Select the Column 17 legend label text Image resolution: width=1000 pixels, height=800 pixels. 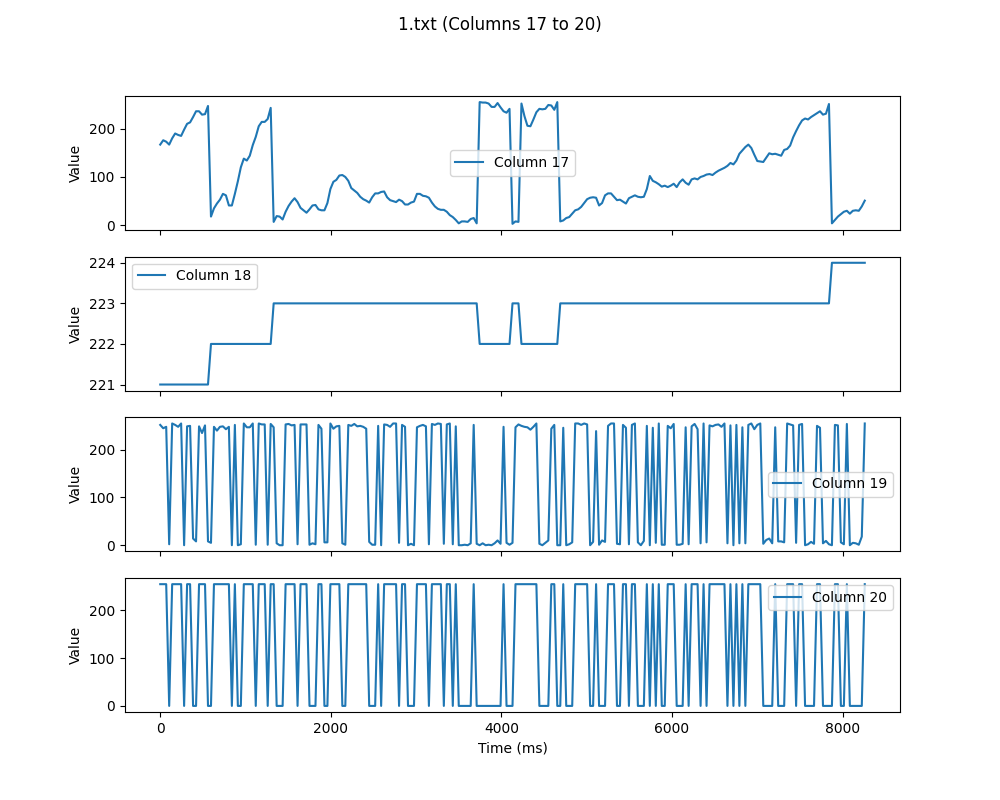point(530,163)
